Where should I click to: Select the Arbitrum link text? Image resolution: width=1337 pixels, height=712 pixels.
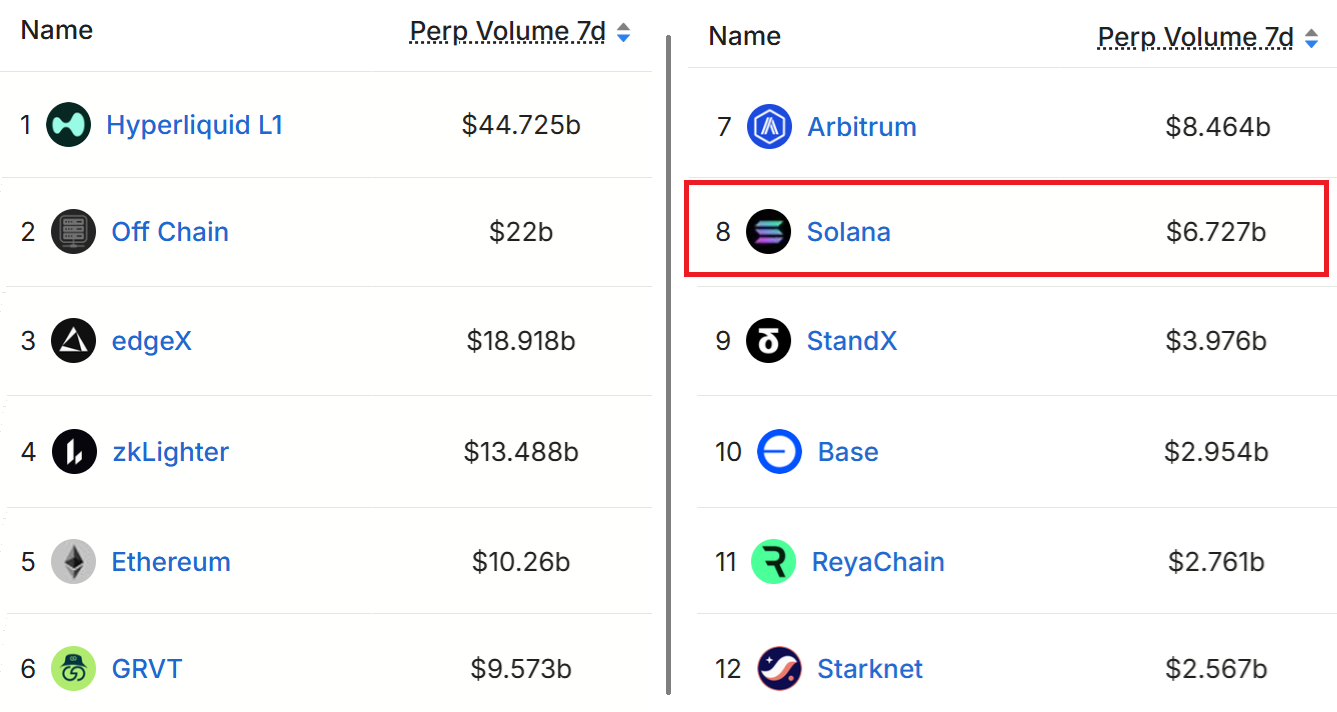861,126
